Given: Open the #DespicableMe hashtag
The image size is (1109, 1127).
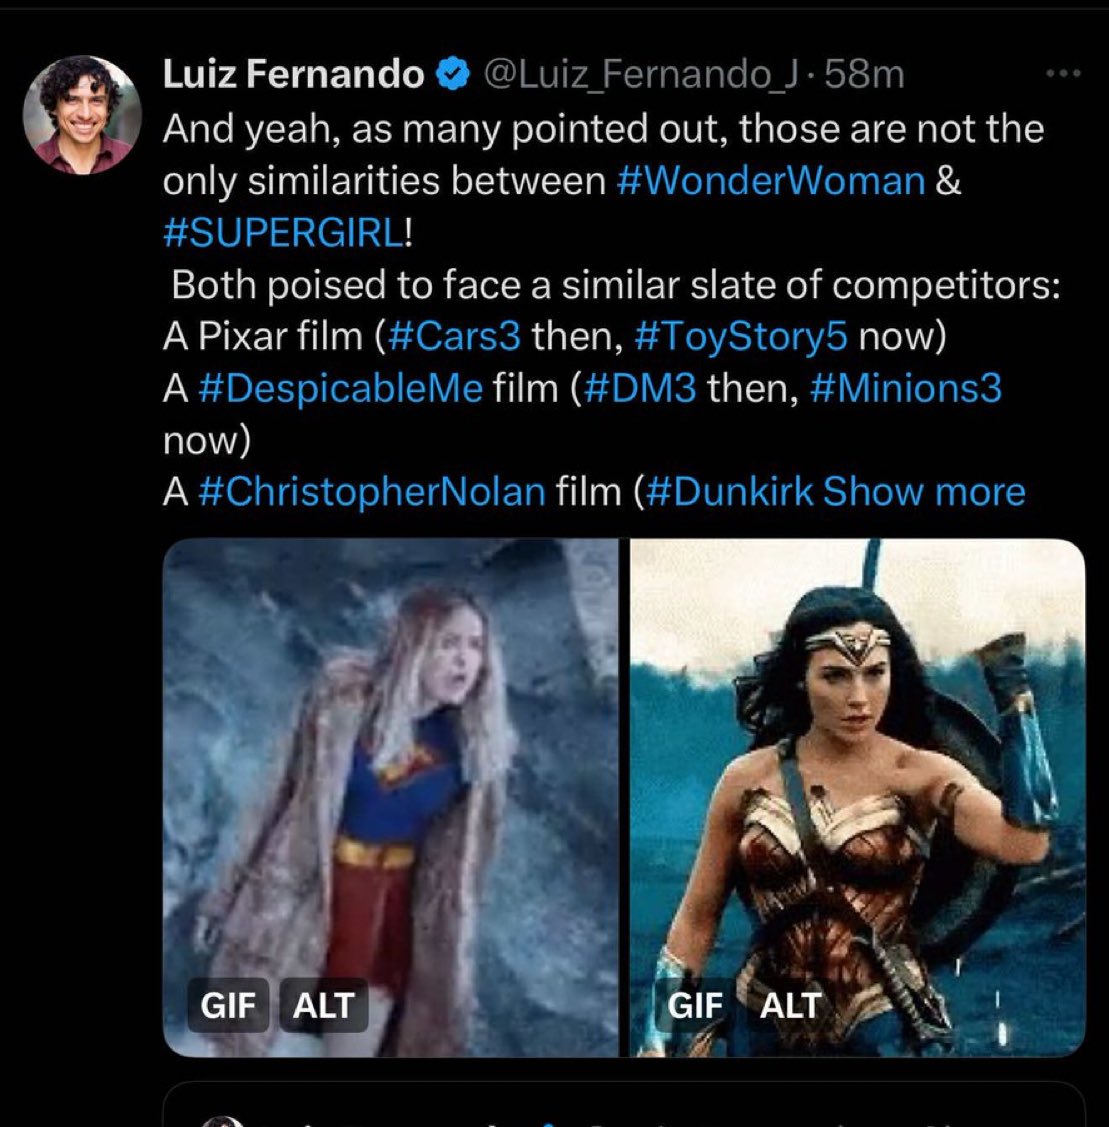Looking at the screenshot, I should point(340,388).
